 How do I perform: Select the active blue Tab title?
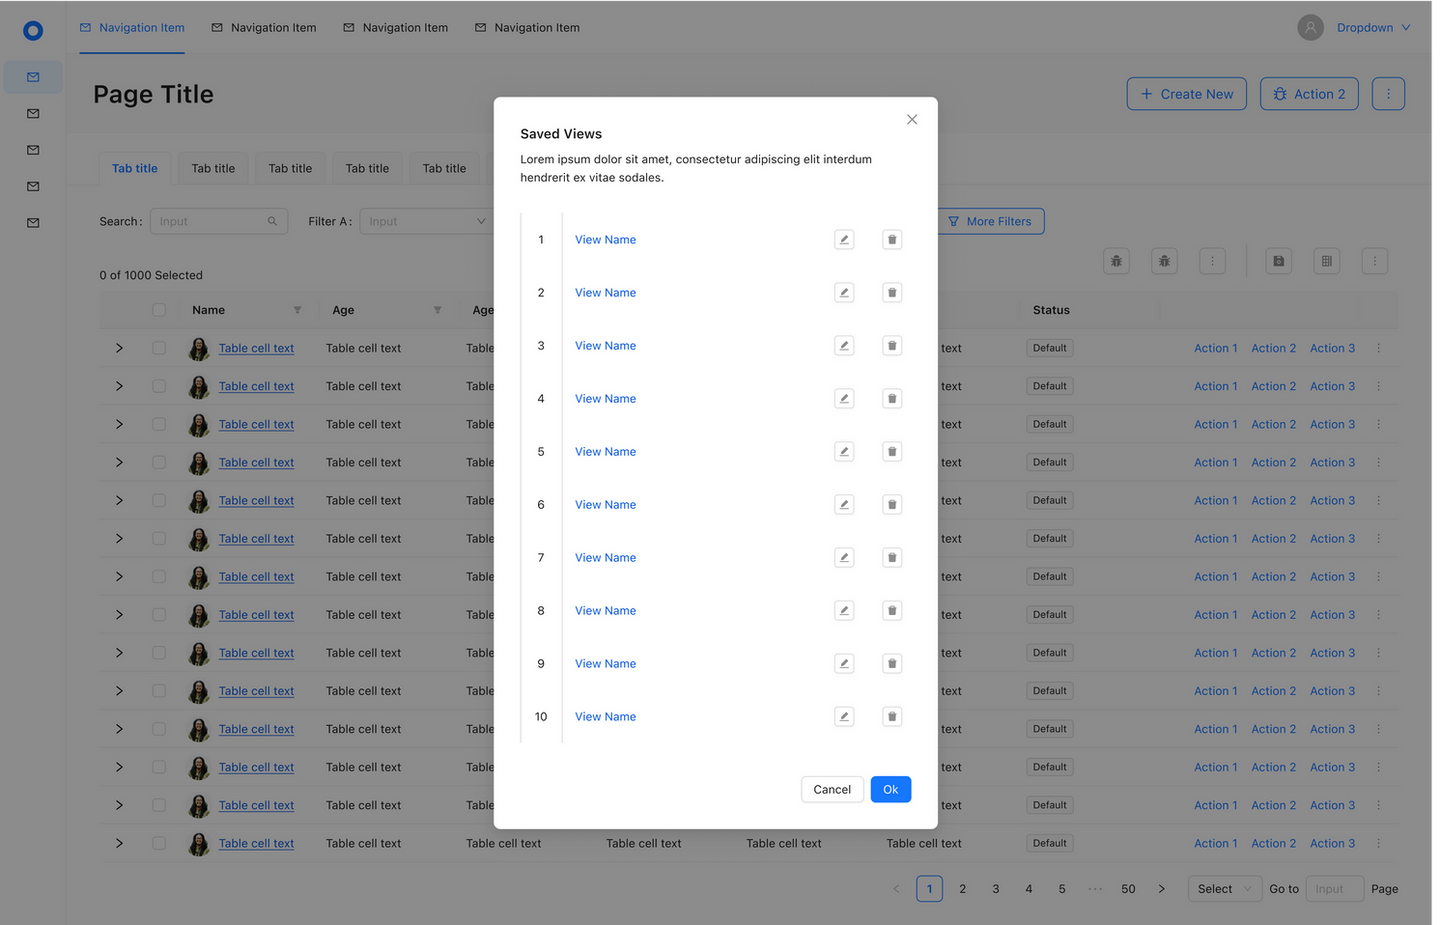coord(135,168)
